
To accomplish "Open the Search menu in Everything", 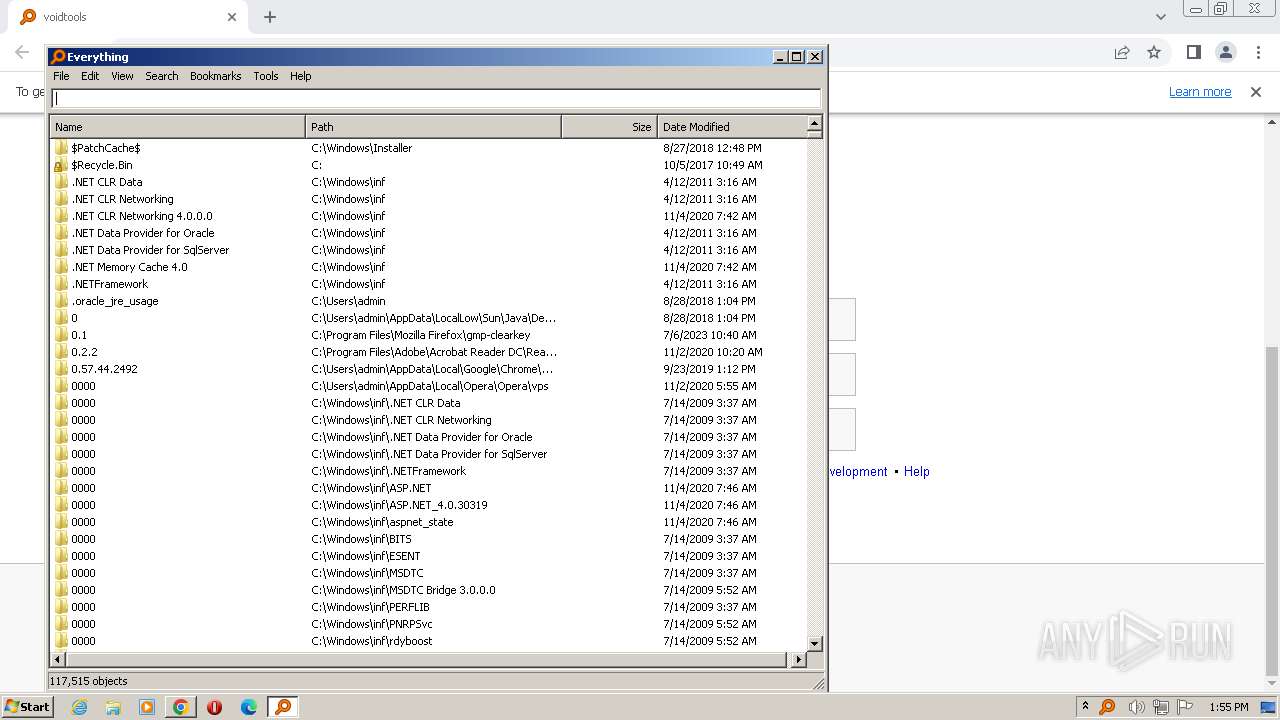I will [162, 76].
